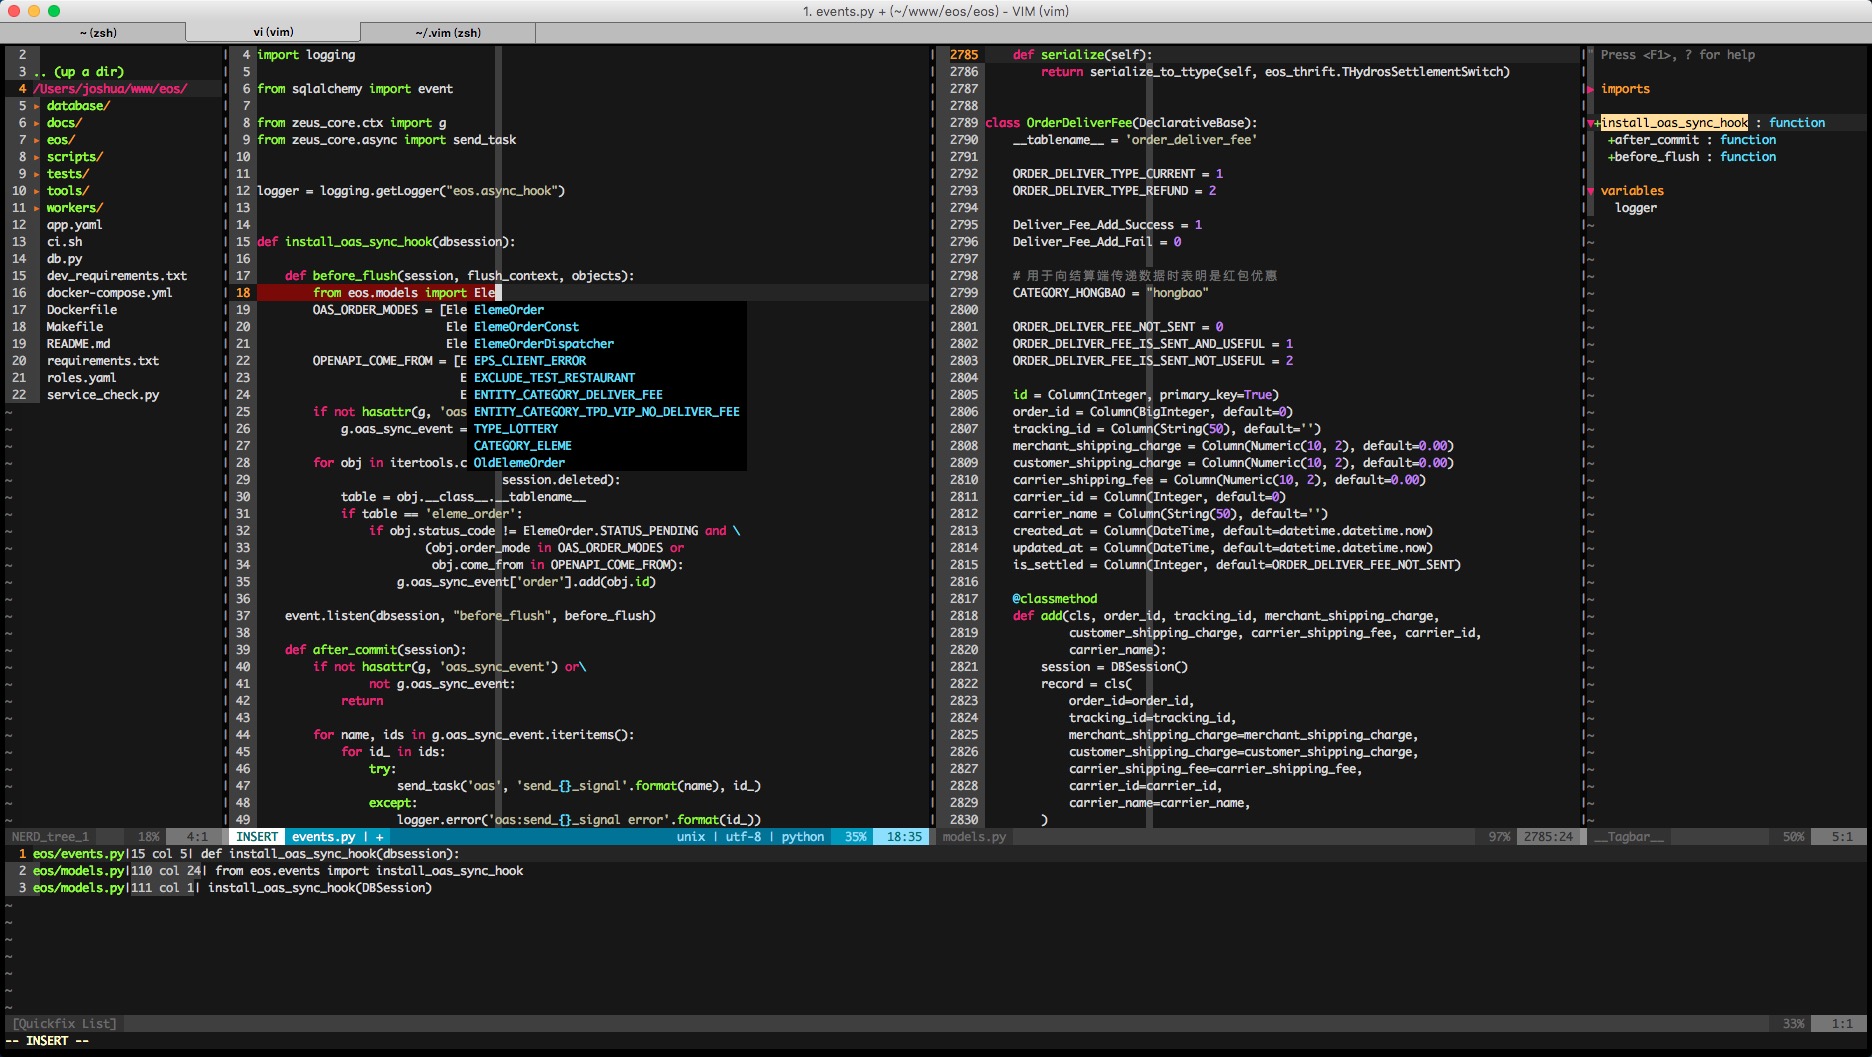The width and height of the screenshot is (1872, 1057).
Task: Click the utf-8 encoding indicator
Action: tap(743, 837)
